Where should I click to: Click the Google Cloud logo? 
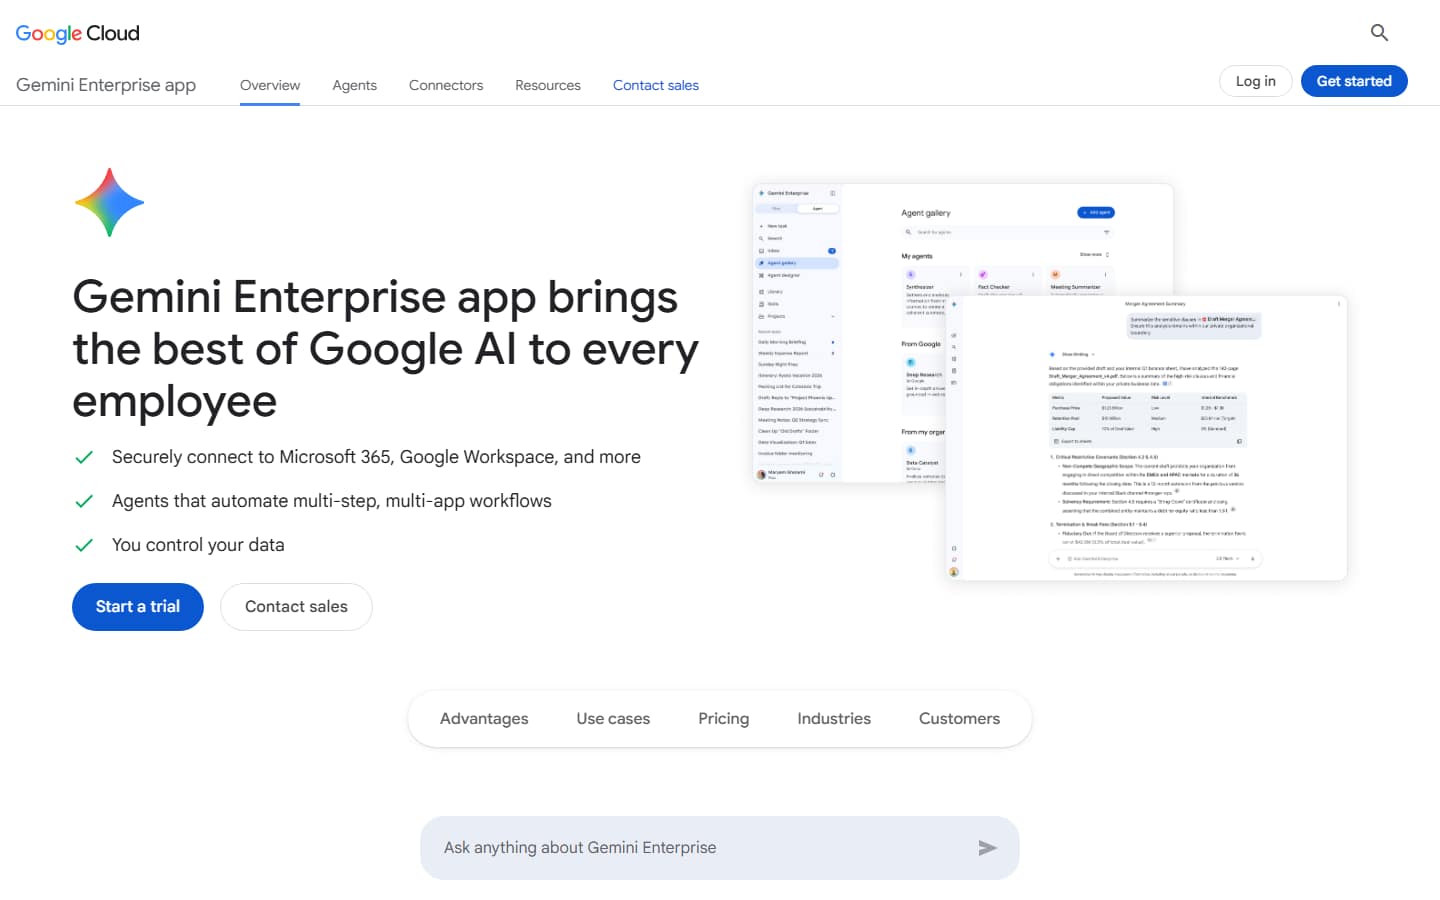[78, 33]
